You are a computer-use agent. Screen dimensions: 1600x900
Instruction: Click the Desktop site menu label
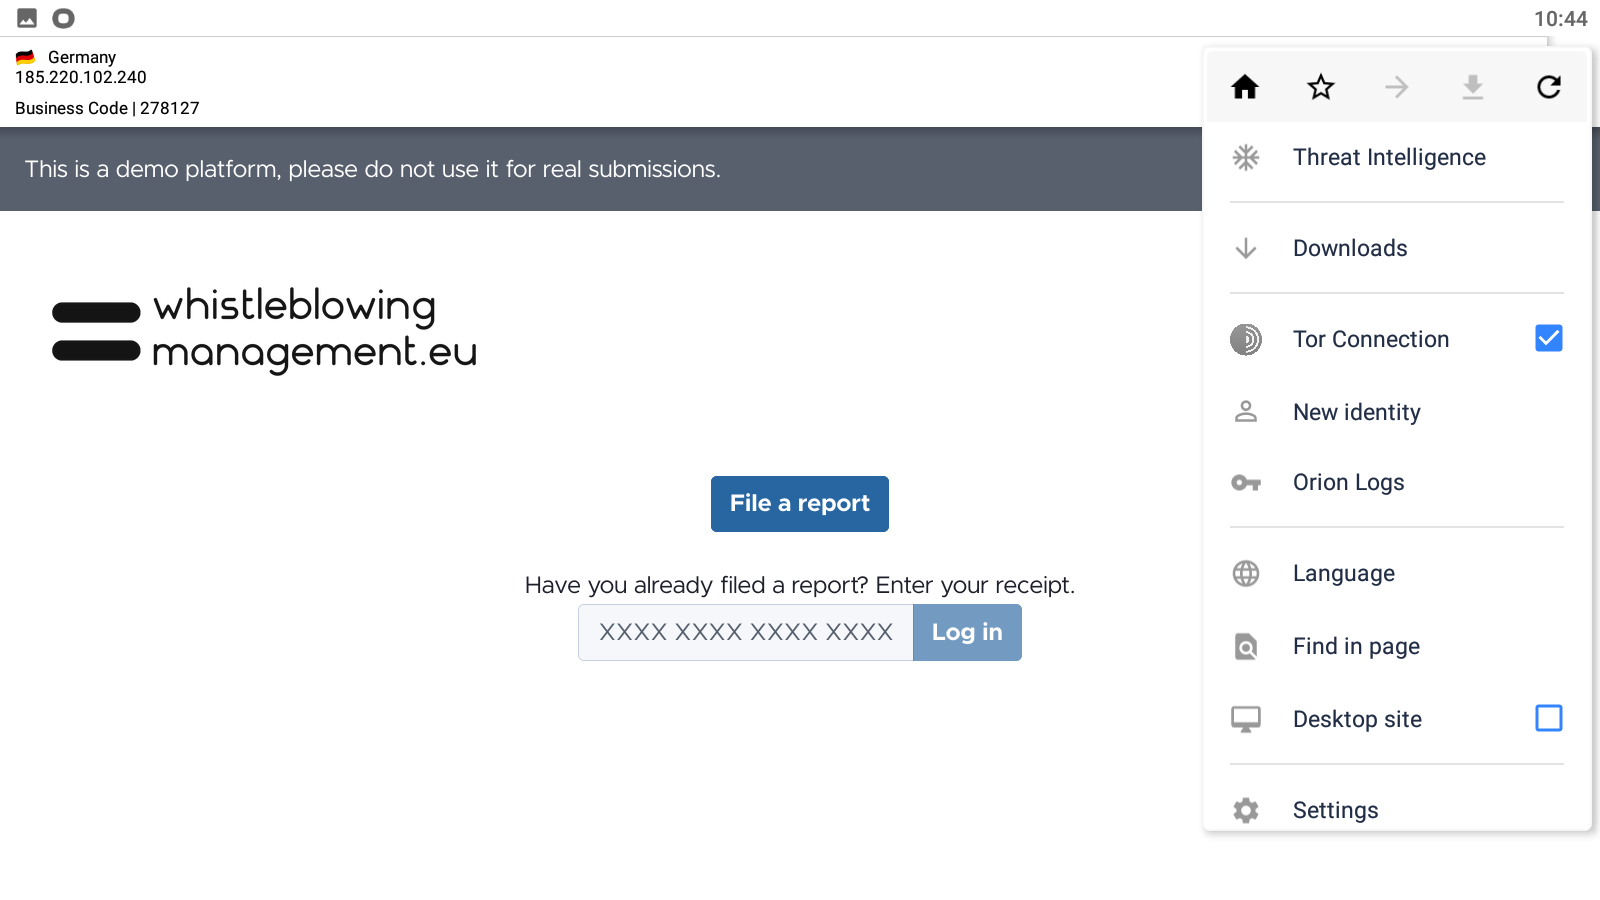click(x=1357, y=719)
